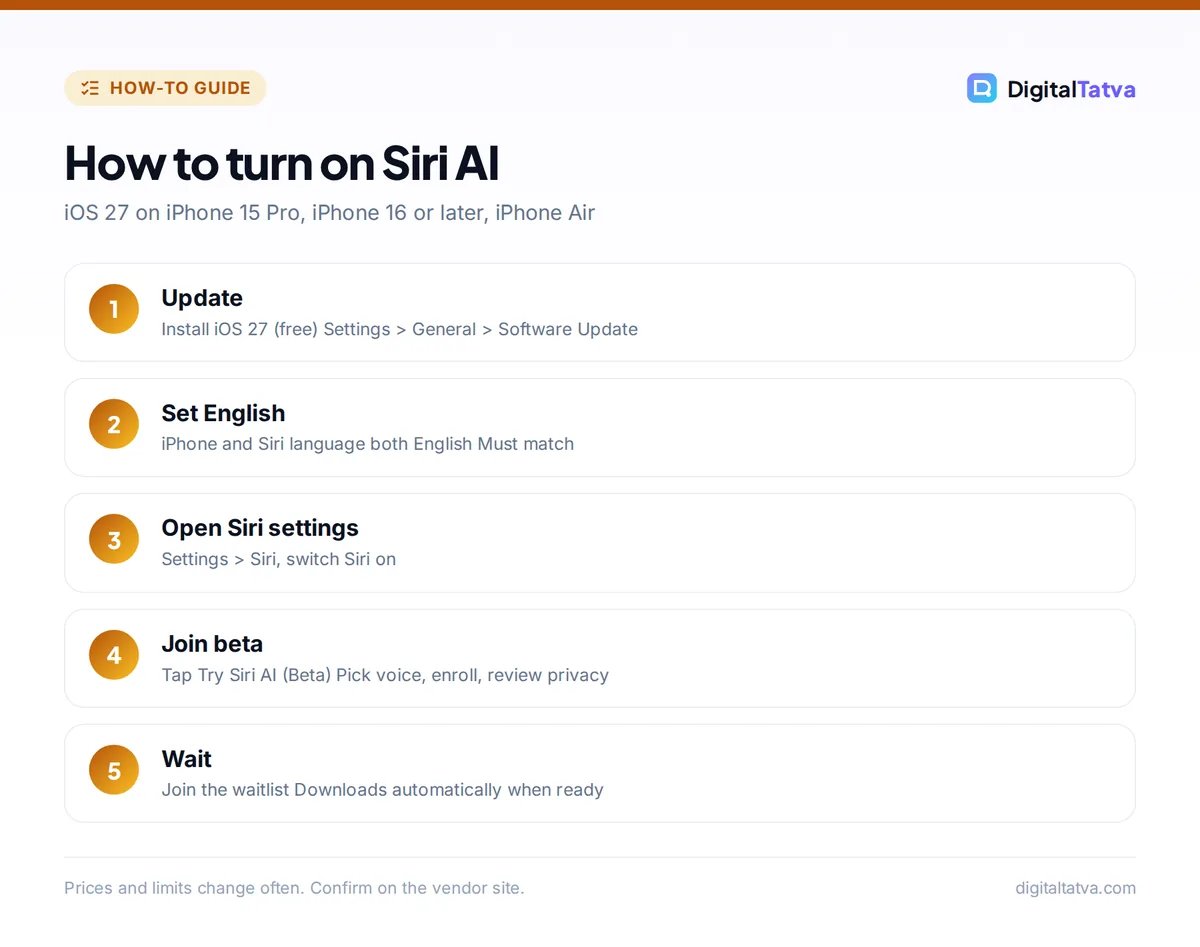Select the Join the waitlist description line
1200x947 pixels.
[x=383, y=790]
